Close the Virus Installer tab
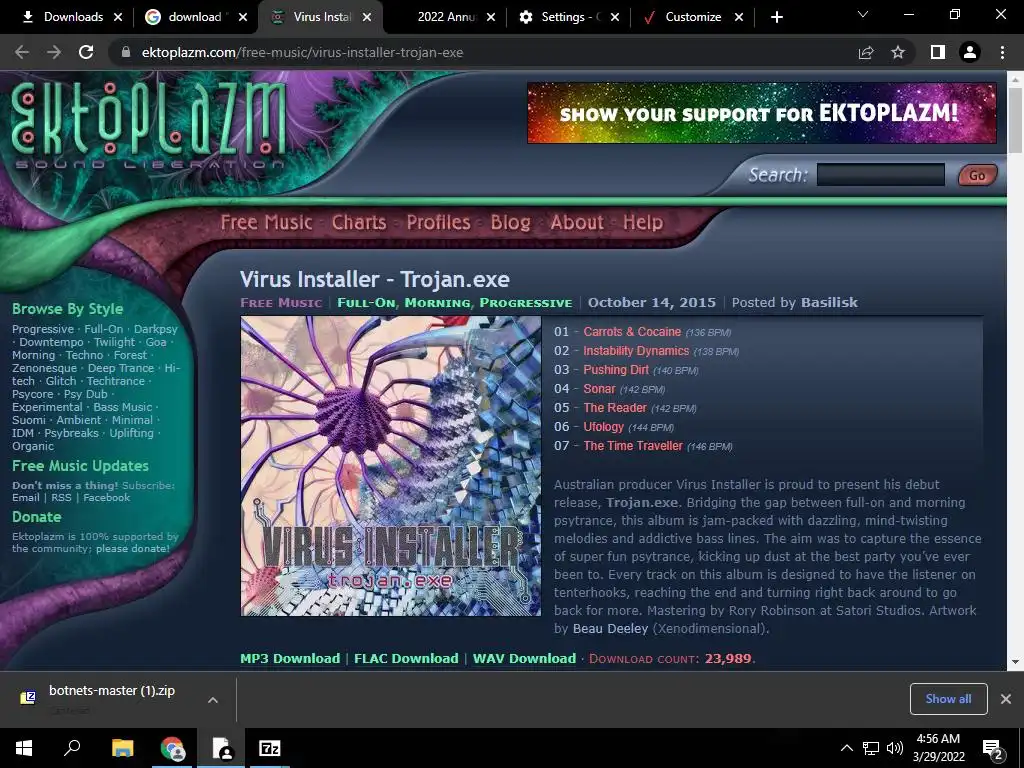This screenshot has height=768, width=1024. pyautogui.click(x=367, y=17)
